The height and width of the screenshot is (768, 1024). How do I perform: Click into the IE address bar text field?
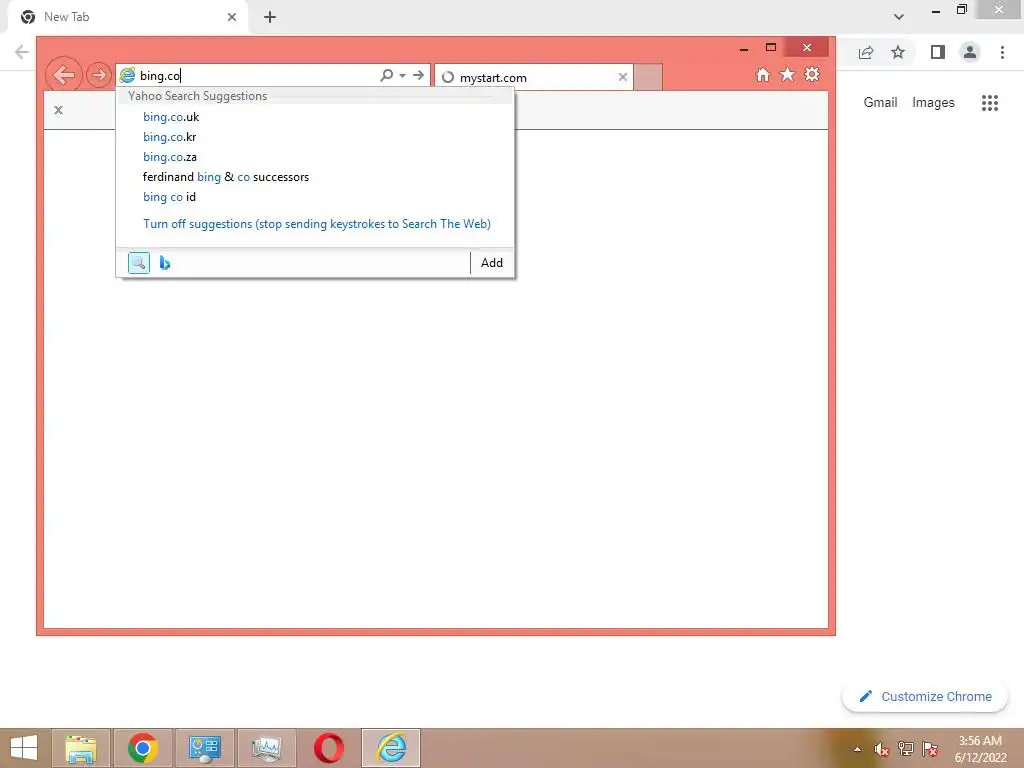(257, 76)
